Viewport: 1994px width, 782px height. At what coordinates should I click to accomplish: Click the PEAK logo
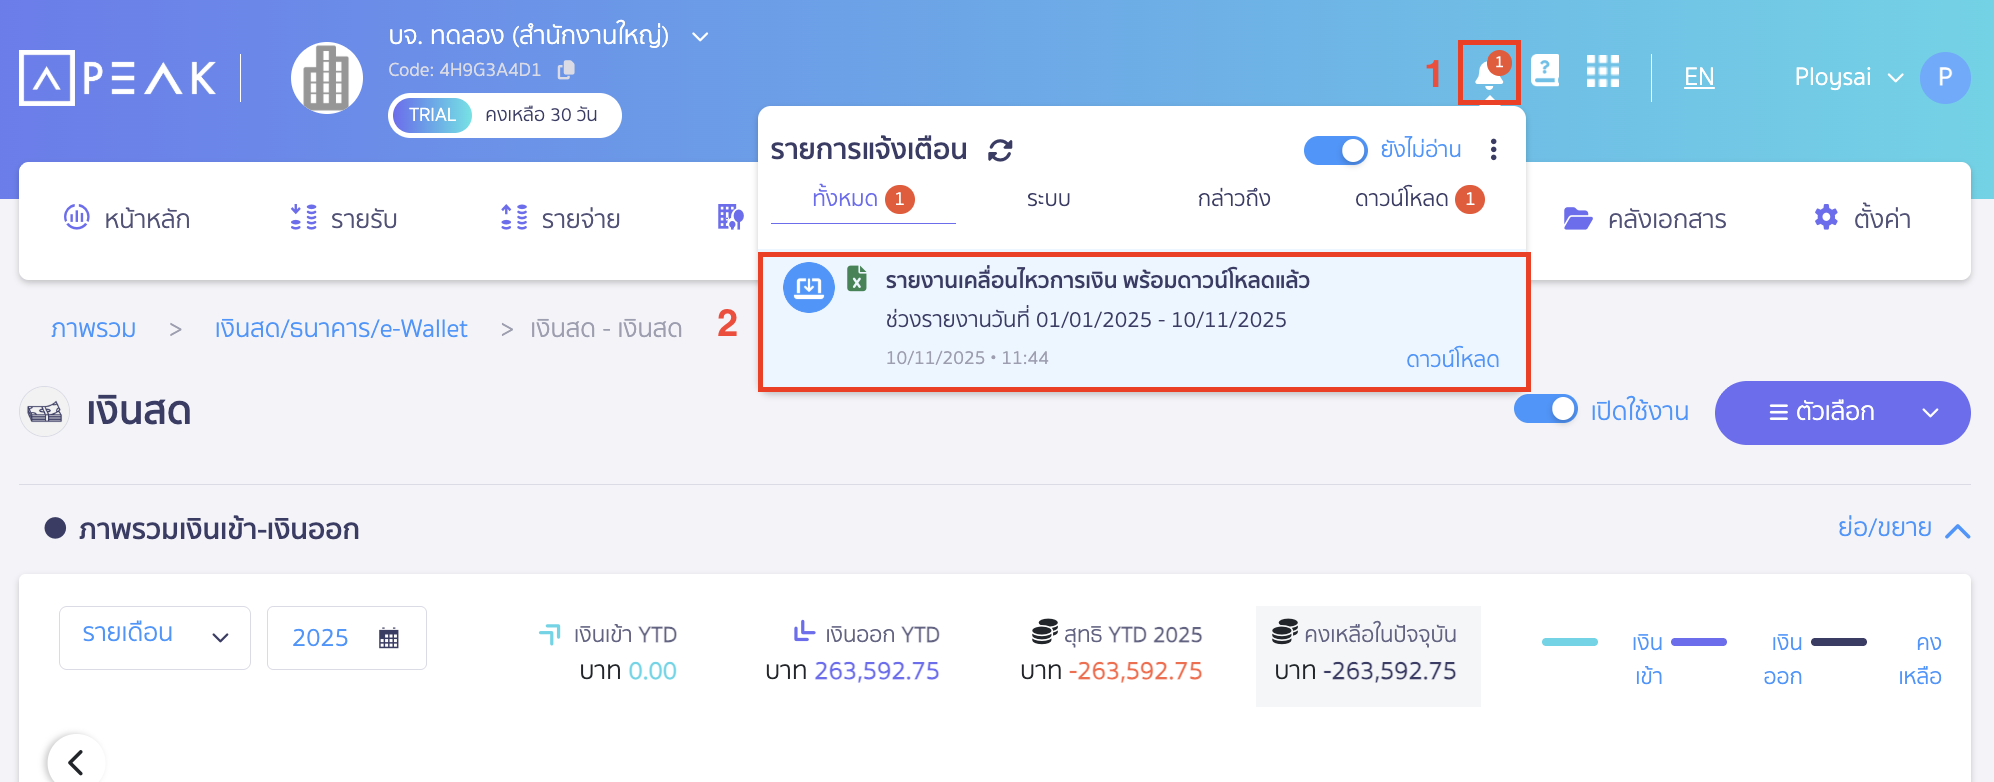[118, 78]
